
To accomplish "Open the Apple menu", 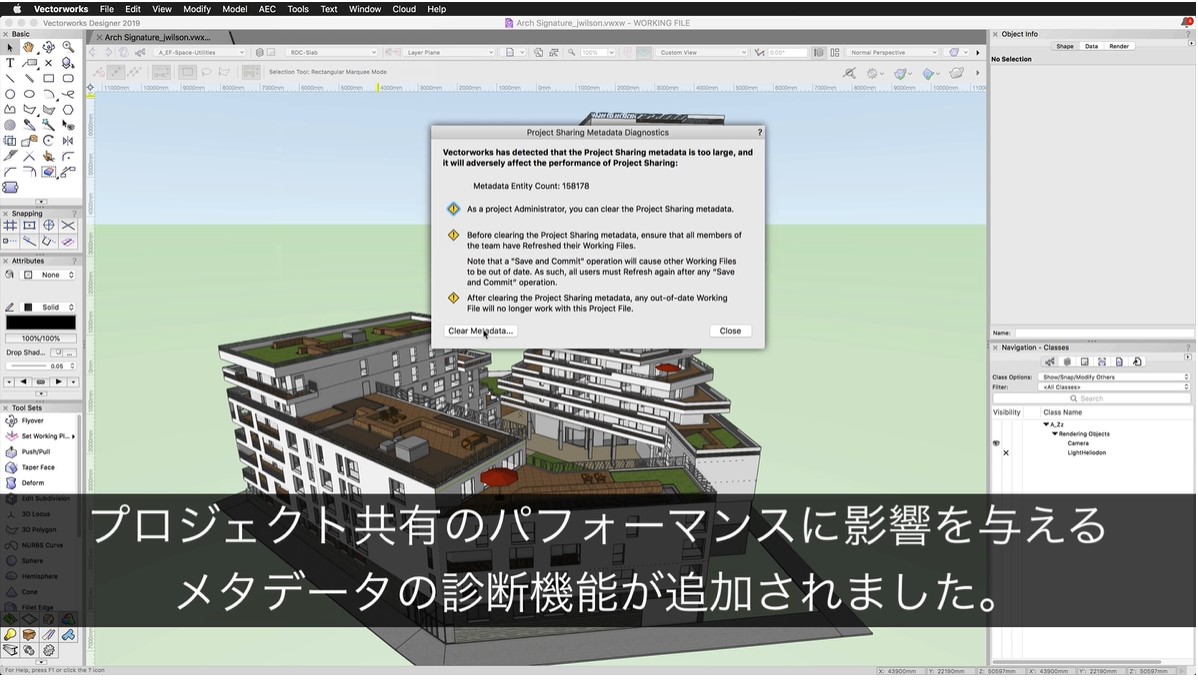I will click(16, 9).
